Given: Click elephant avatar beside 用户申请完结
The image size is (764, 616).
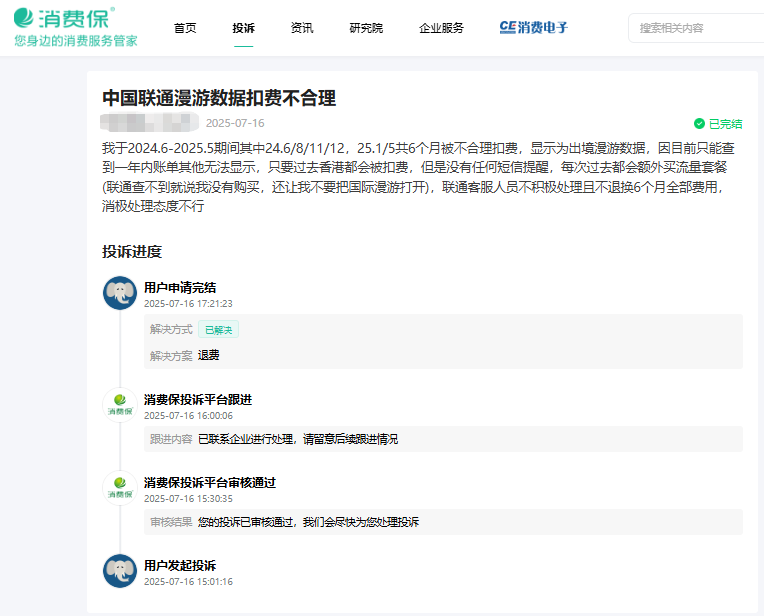Looking at the screenshot, I should click(120, 293).
